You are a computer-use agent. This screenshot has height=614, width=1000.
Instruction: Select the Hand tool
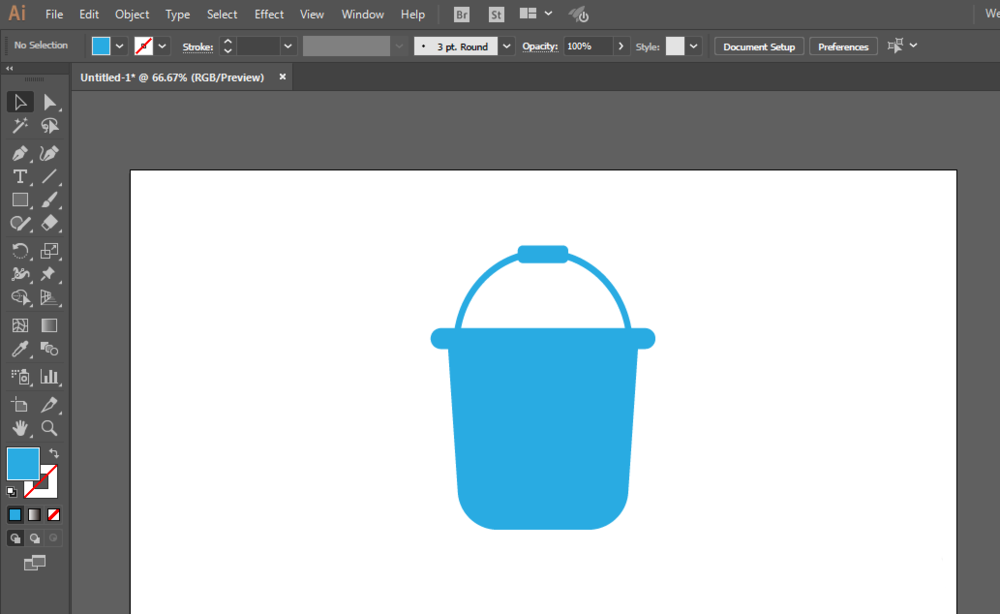[x=20, y=428]
